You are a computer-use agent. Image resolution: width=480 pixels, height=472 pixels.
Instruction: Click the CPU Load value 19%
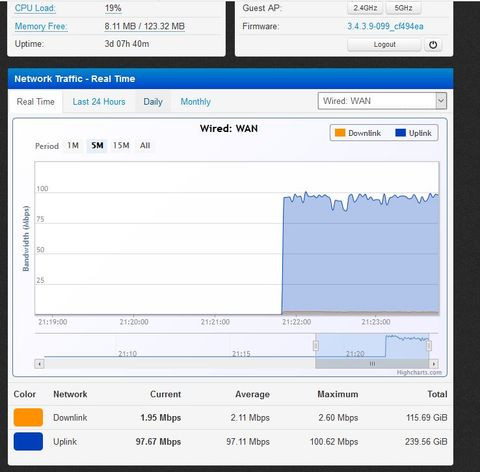pos(113,8)
